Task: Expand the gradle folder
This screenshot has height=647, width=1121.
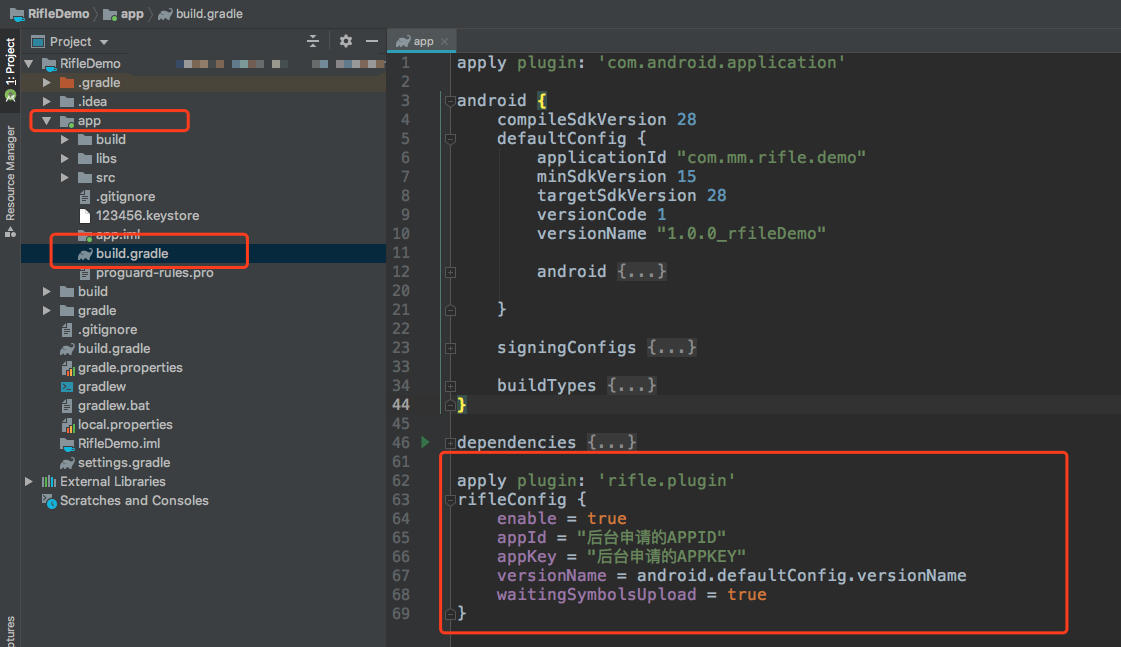Action: coord(47,311)
